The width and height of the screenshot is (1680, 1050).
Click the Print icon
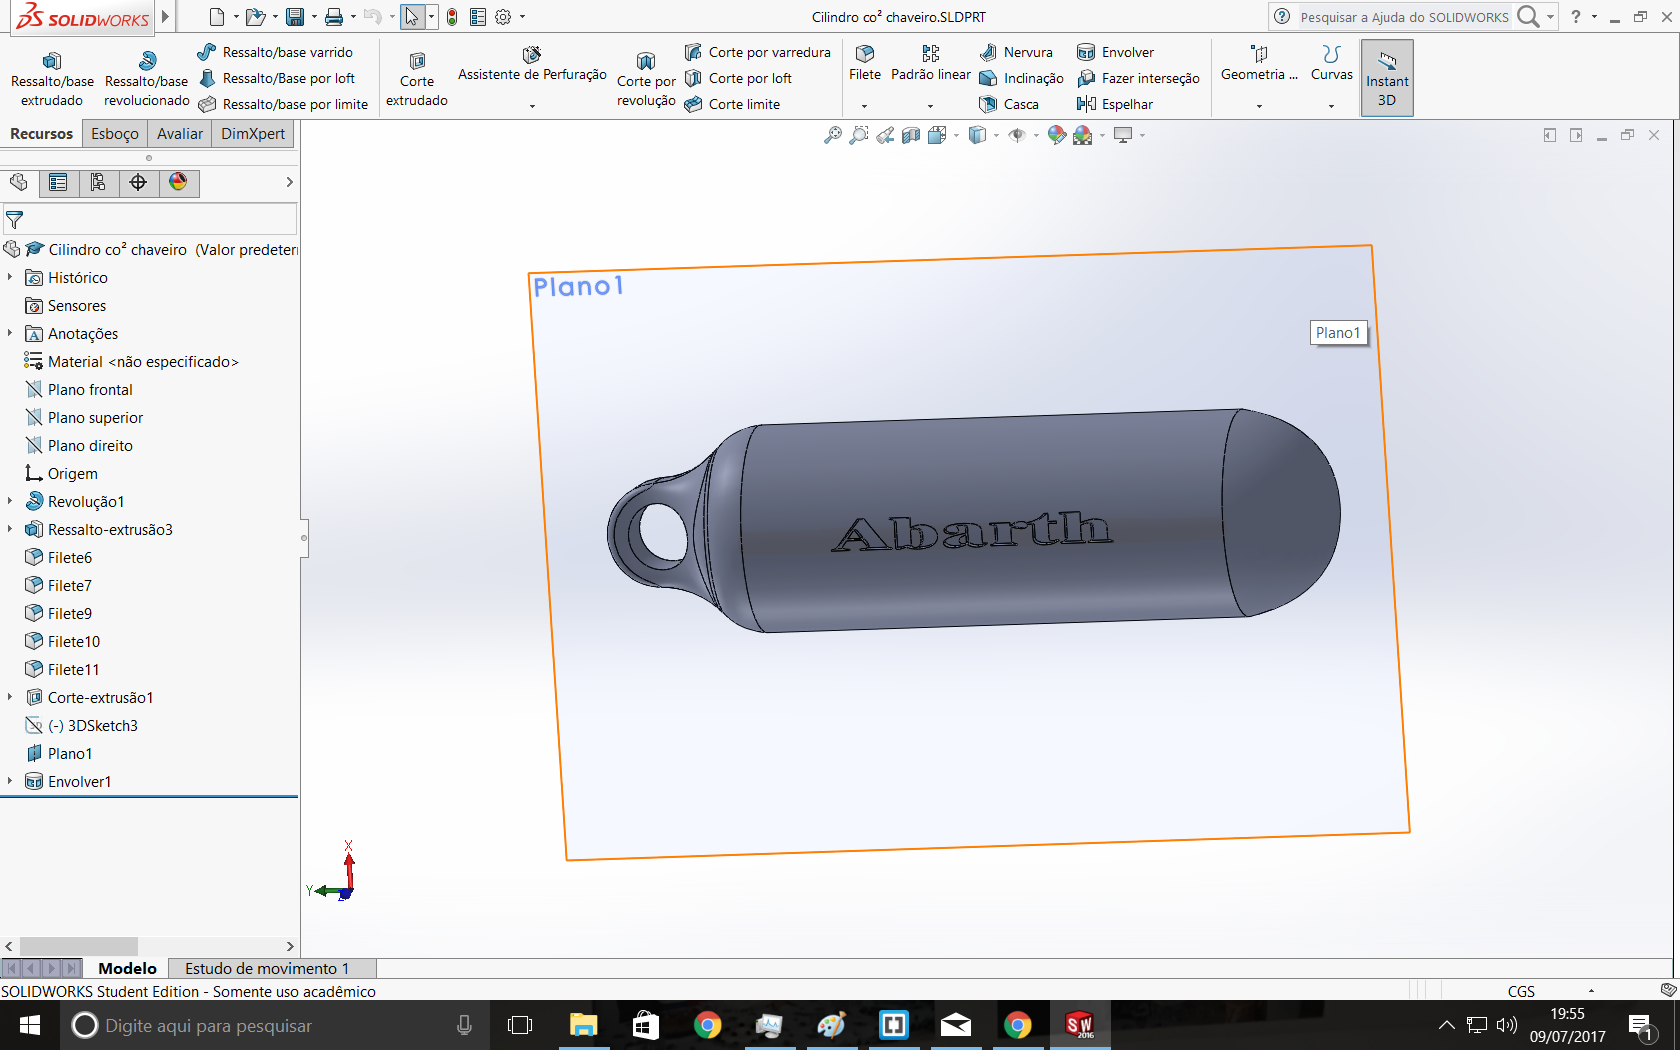tap(334, 17)
